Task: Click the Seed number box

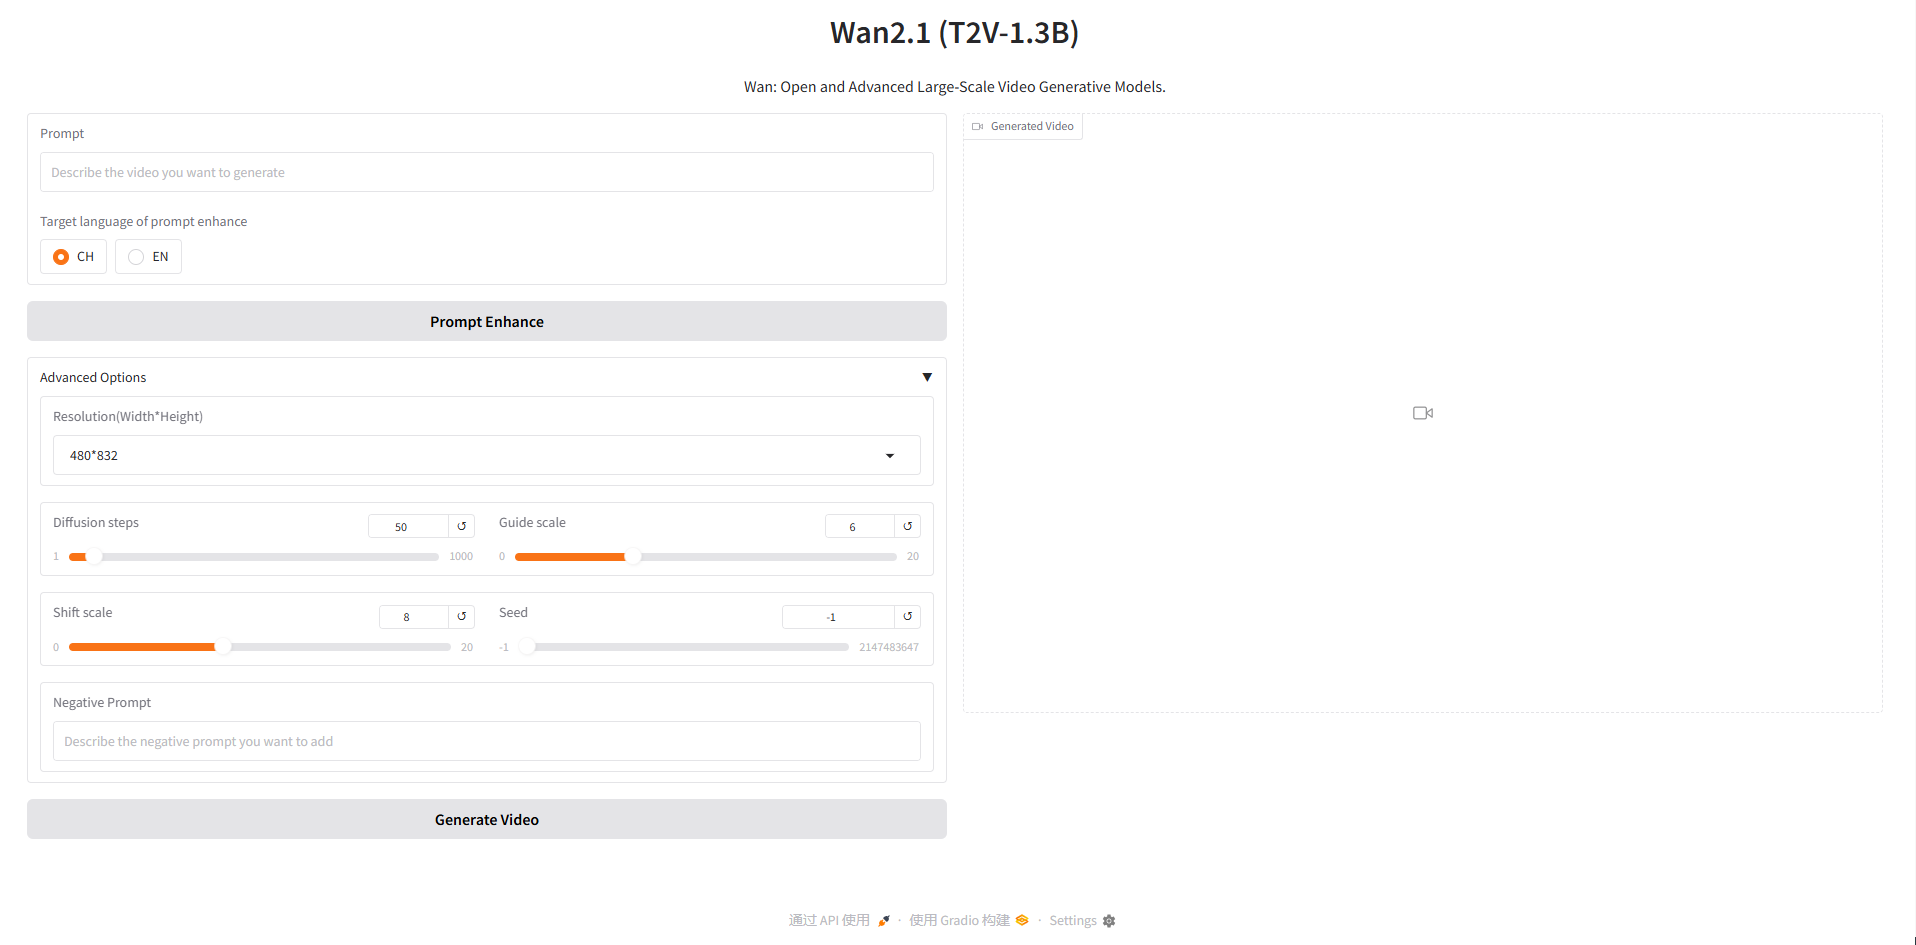Action: [838, 616]
